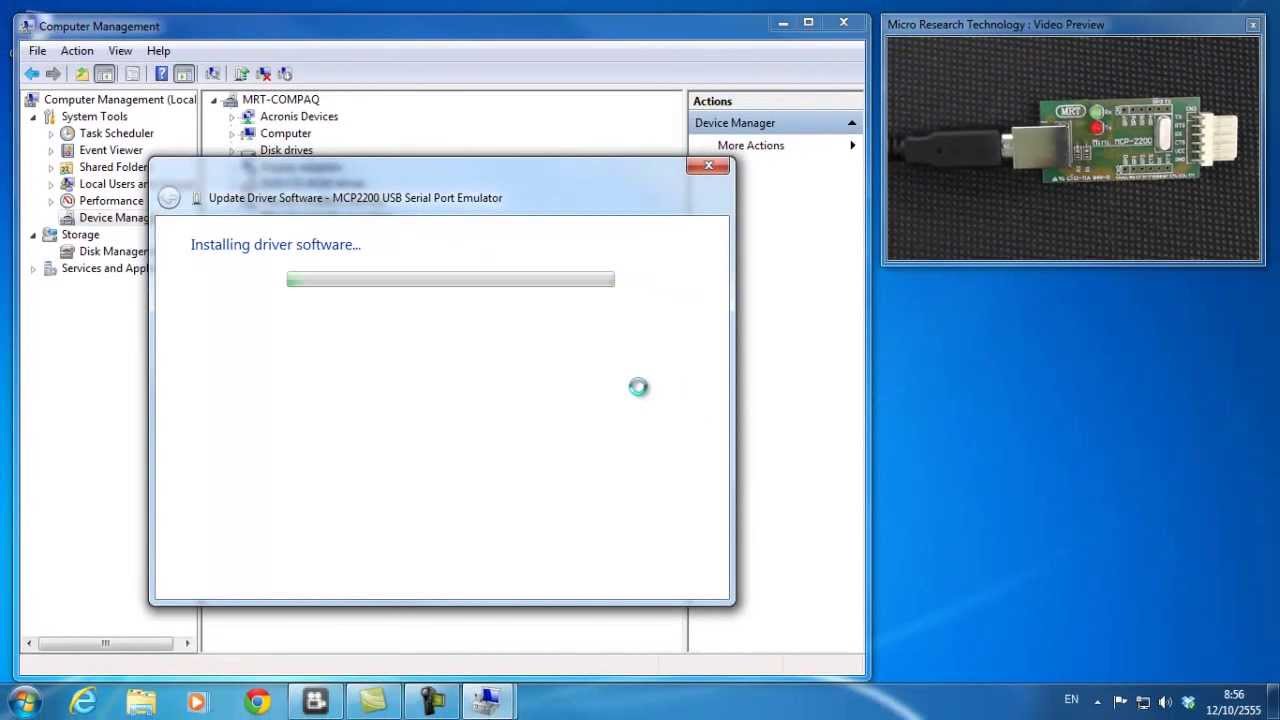Click Scan for hardware changes icon

[x=212, y=74]
